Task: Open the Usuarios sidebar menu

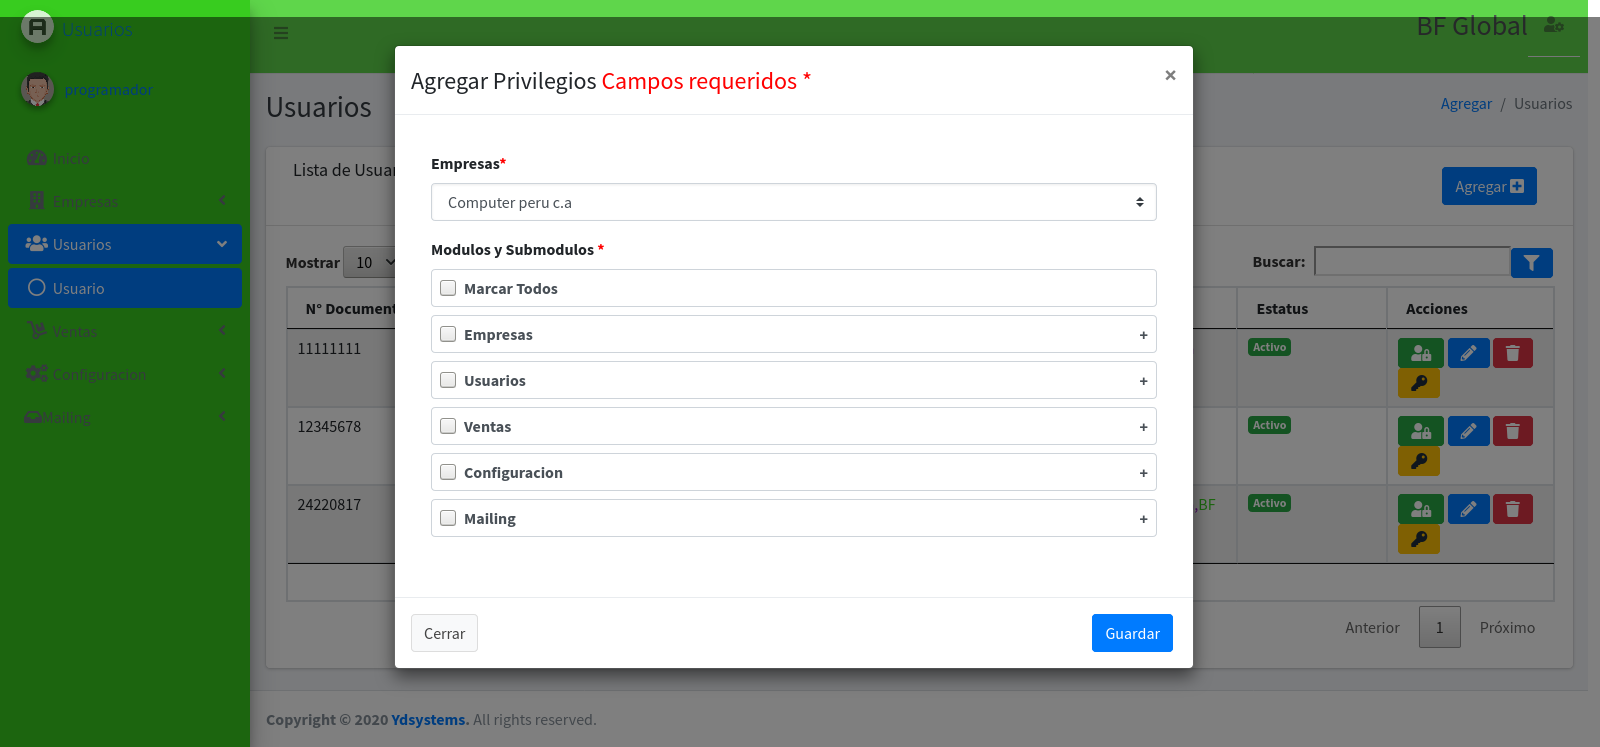Action: coord(125,244)
